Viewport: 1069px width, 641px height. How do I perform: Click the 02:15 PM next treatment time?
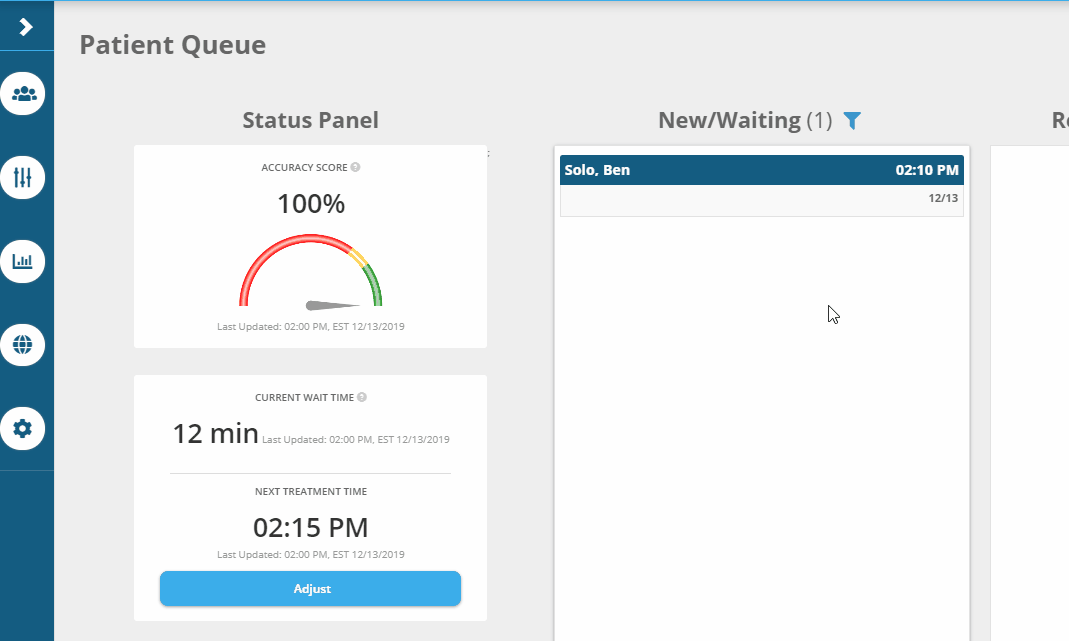point(310,527)
